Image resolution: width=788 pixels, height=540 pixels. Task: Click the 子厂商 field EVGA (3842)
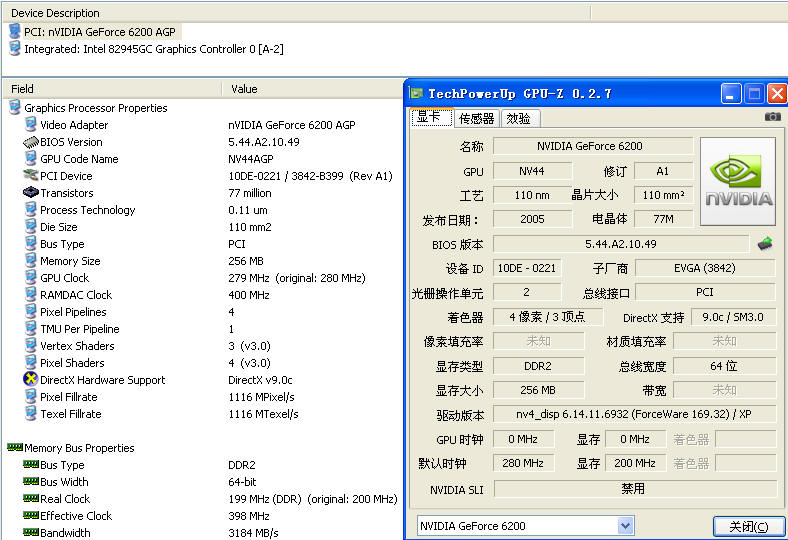705,268
